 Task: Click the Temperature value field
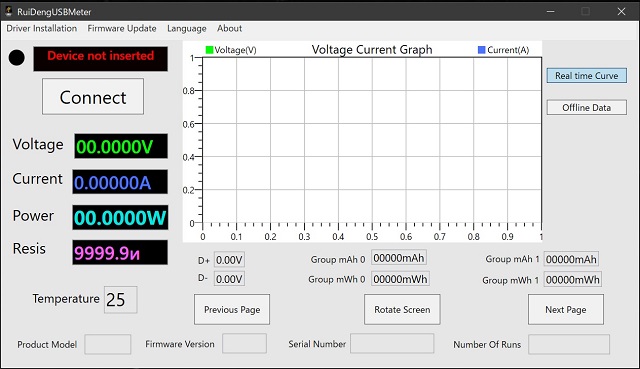(120, 300)
